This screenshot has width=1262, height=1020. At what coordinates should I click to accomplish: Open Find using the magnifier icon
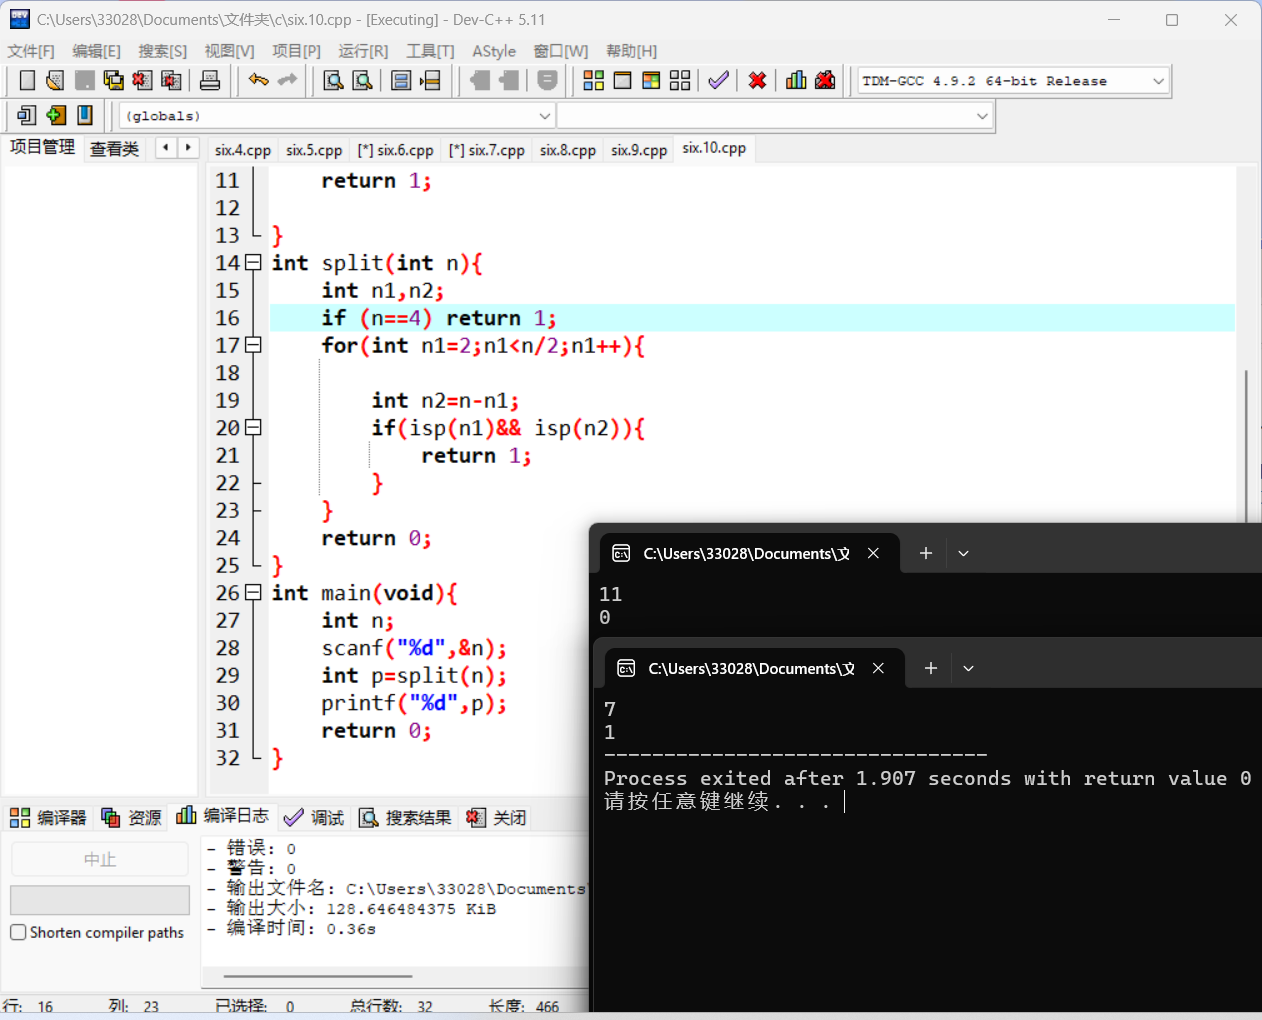tap(333, 81)
